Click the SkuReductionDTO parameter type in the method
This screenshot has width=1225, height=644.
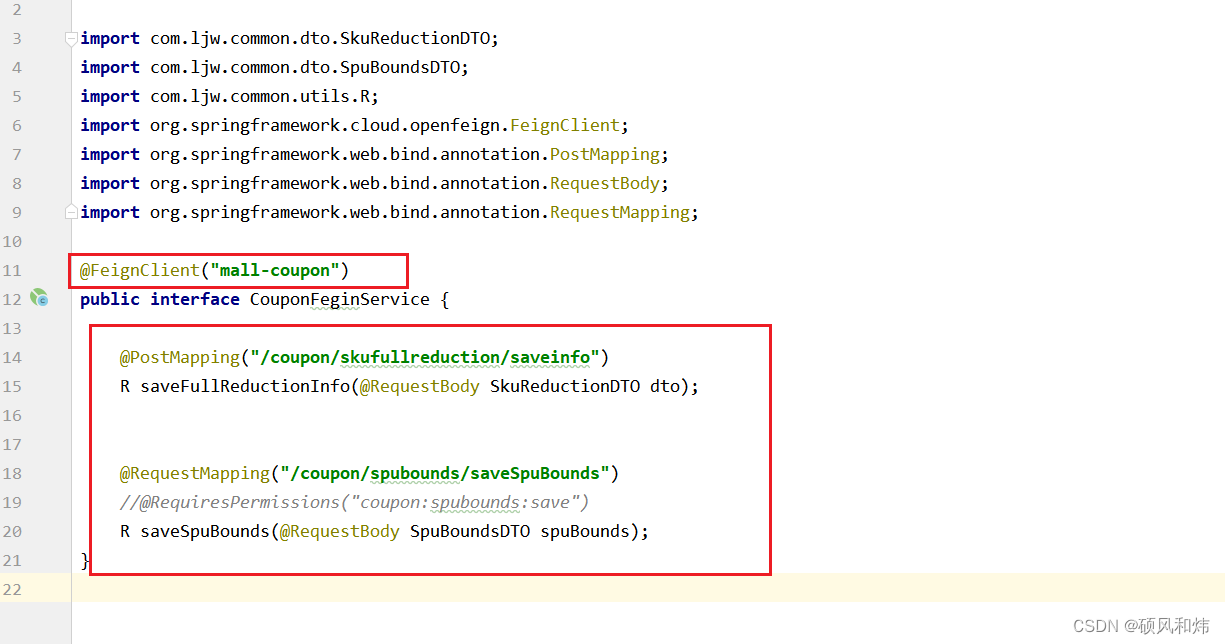point(565,386)
